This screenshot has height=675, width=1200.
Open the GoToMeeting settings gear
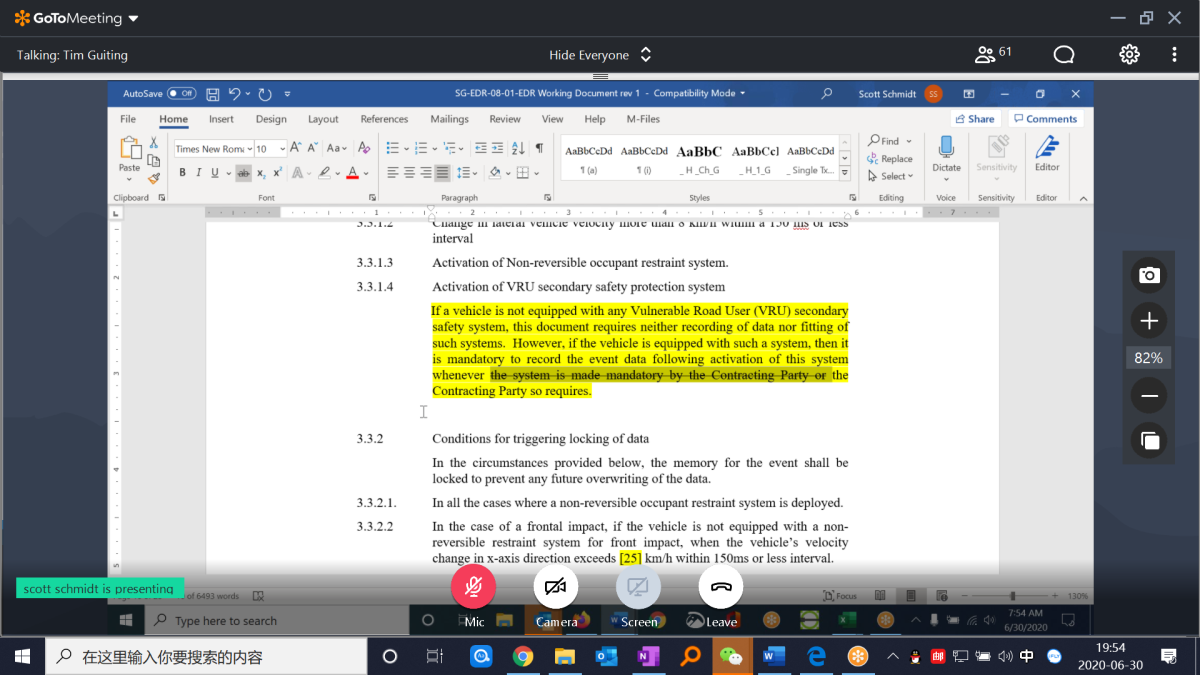coord(1129,54)
